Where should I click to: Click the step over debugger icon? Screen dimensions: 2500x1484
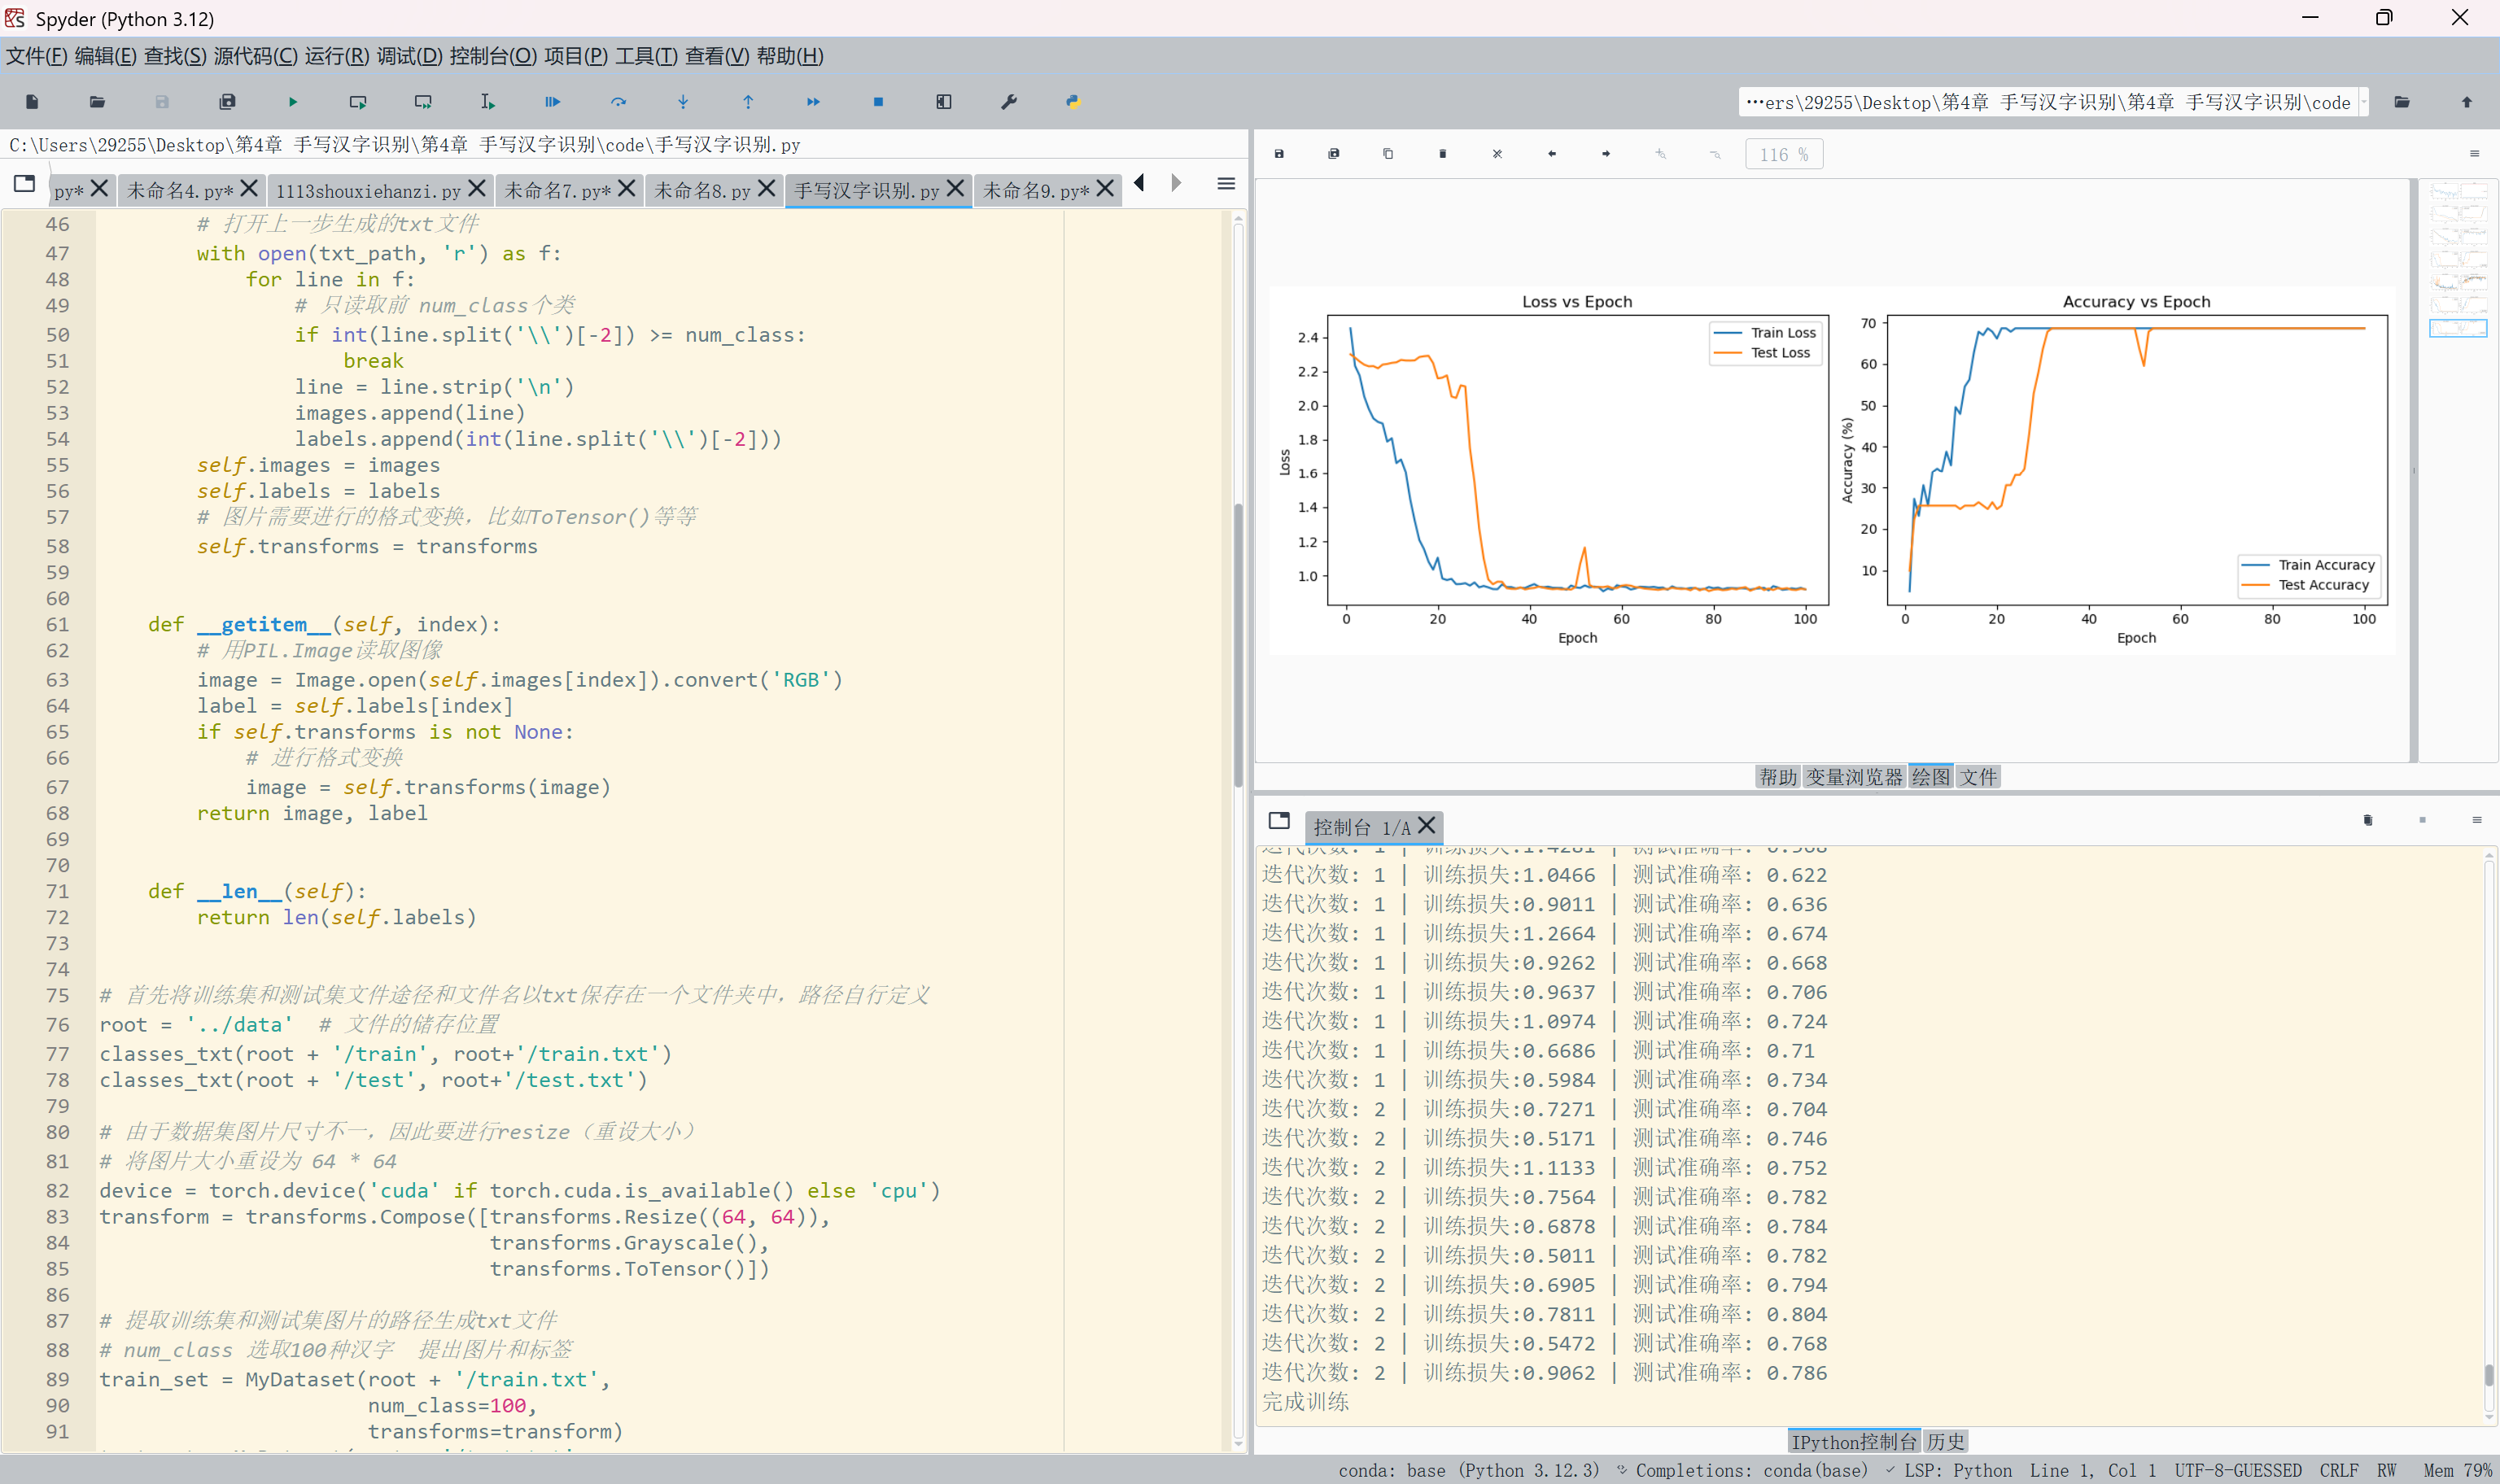click(618, 102)
